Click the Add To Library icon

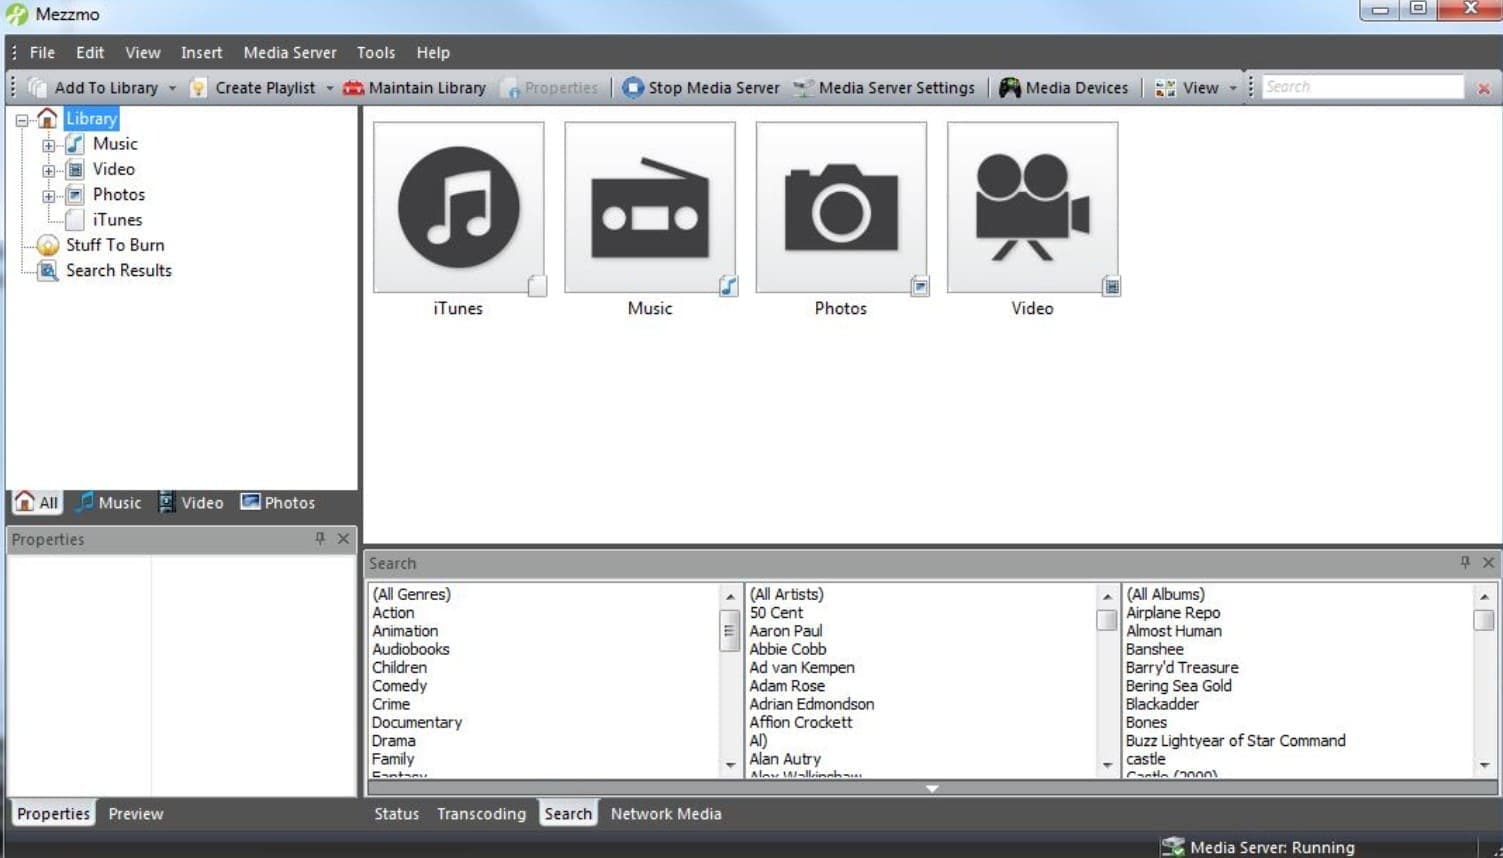[37, 88]
